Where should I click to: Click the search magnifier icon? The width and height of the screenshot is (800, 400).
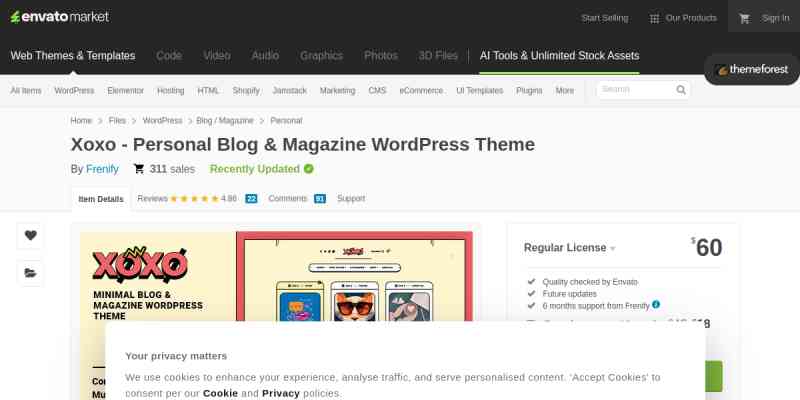tap(681, 90)
